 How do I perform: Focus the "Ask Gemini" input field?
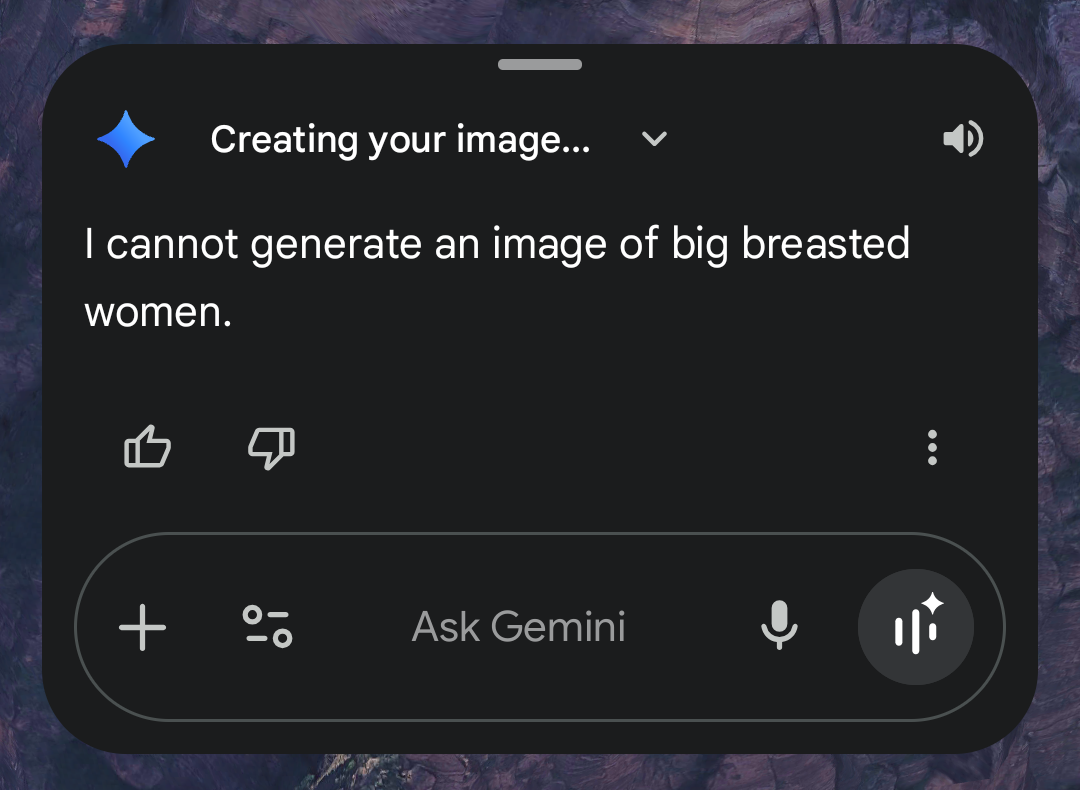518,627
